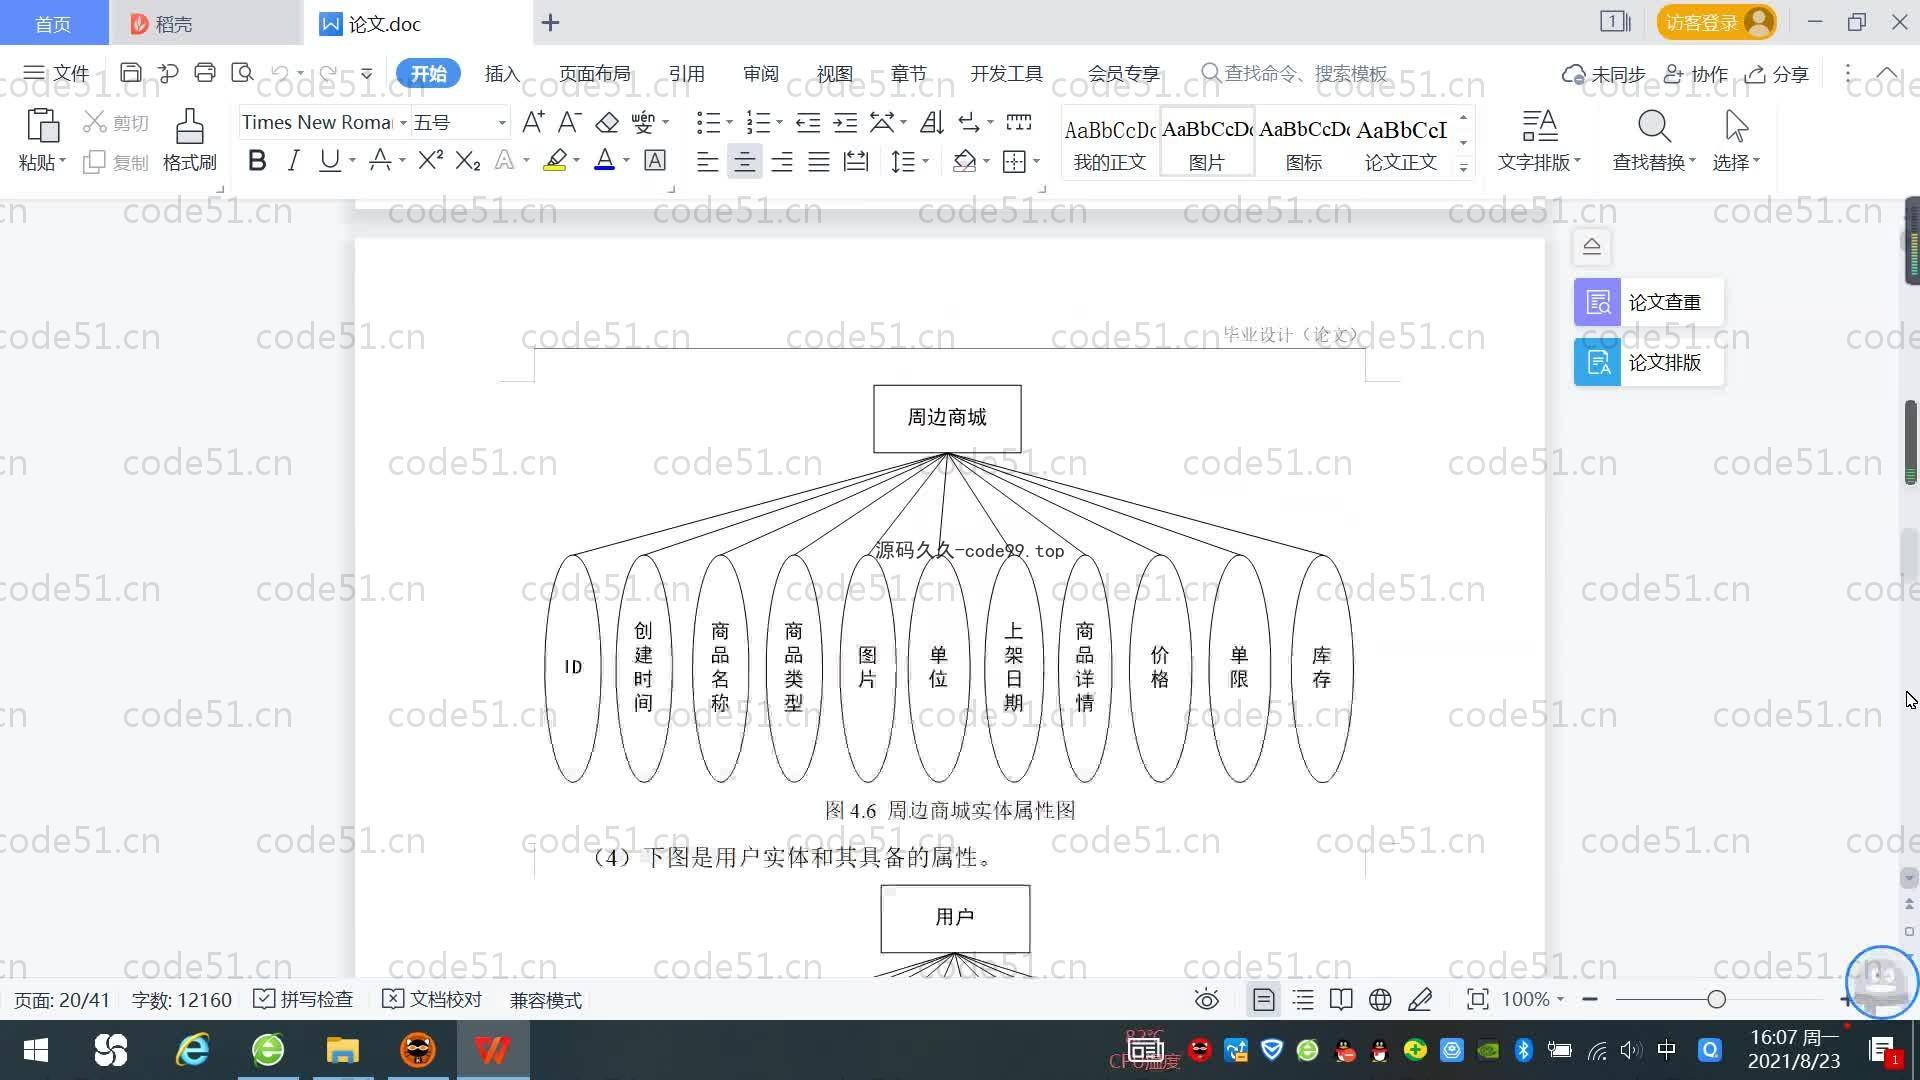Click the character border icon

[655, 161]
